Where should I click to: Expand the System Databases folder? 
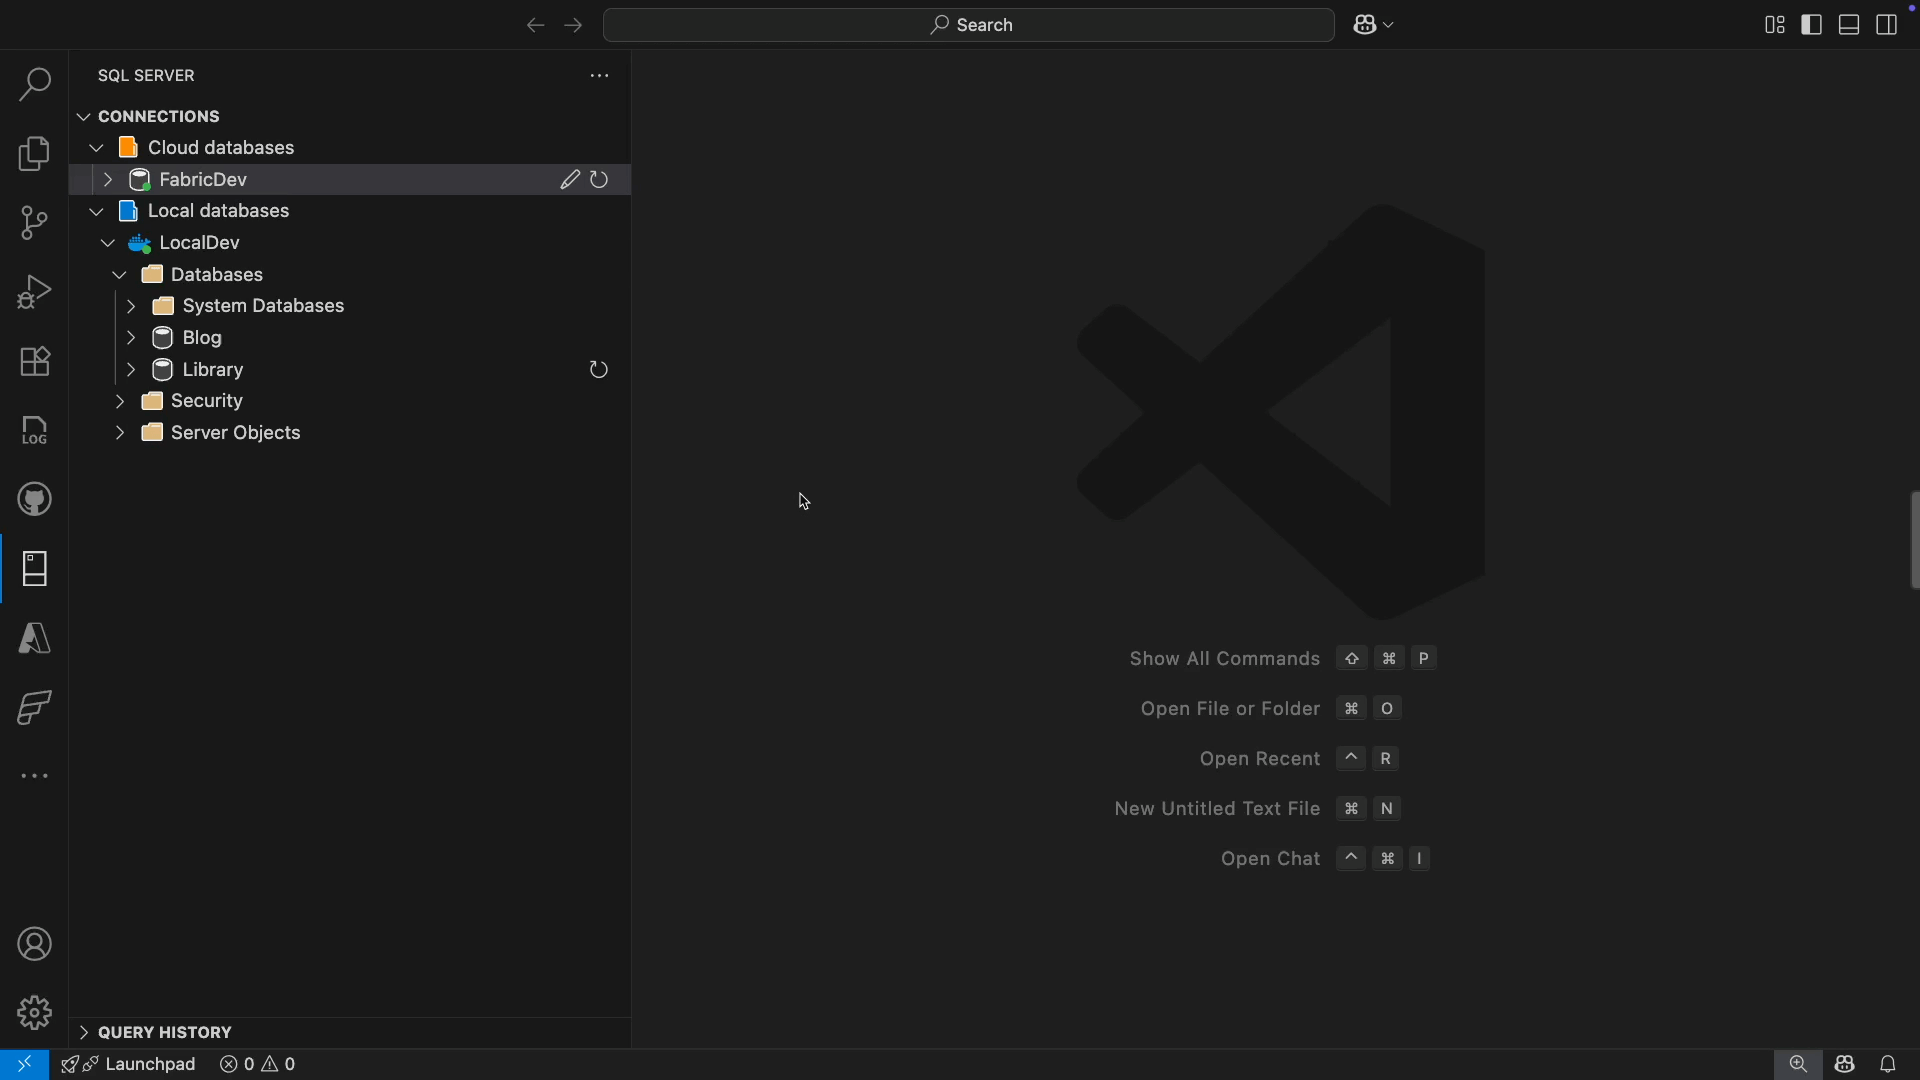(131, 306)
